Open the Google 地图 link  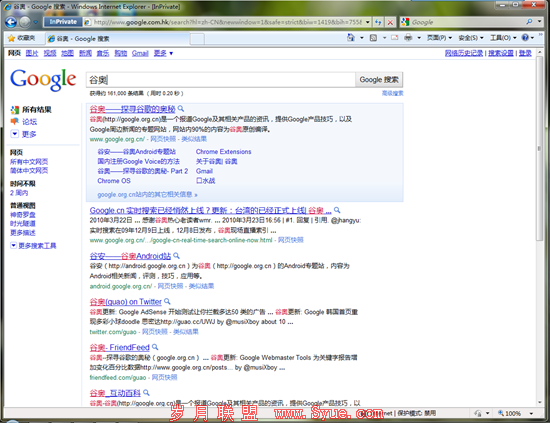pyautogui.click(x=67, y=53)
